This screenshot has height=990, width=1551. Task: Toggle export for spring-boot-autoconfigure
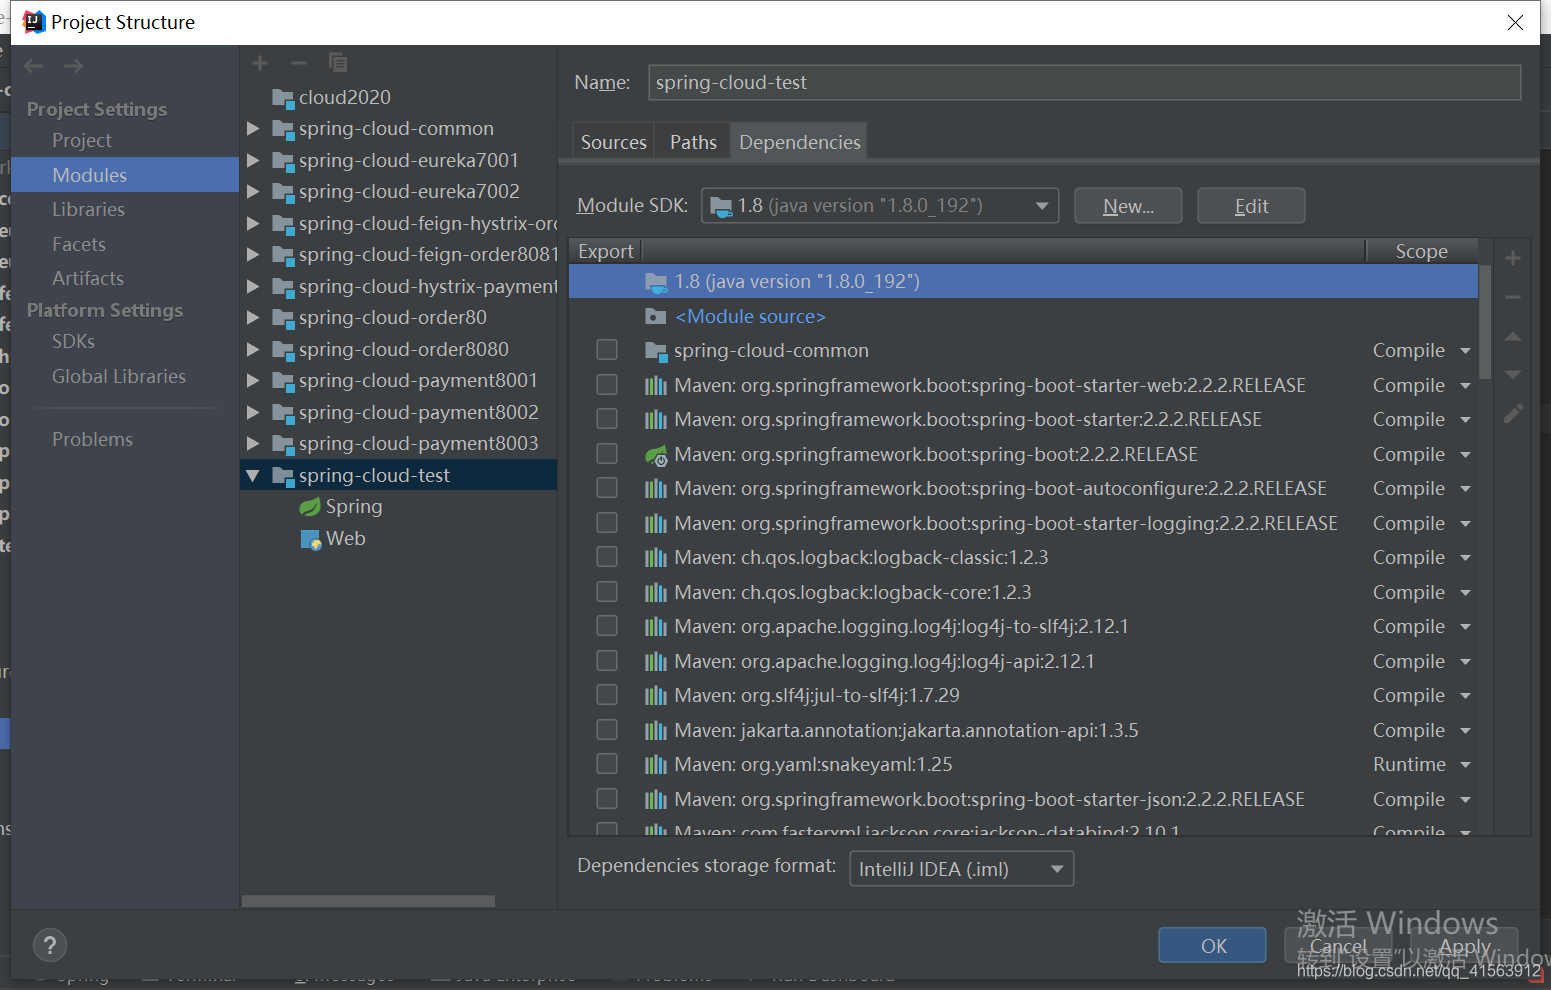607,488
